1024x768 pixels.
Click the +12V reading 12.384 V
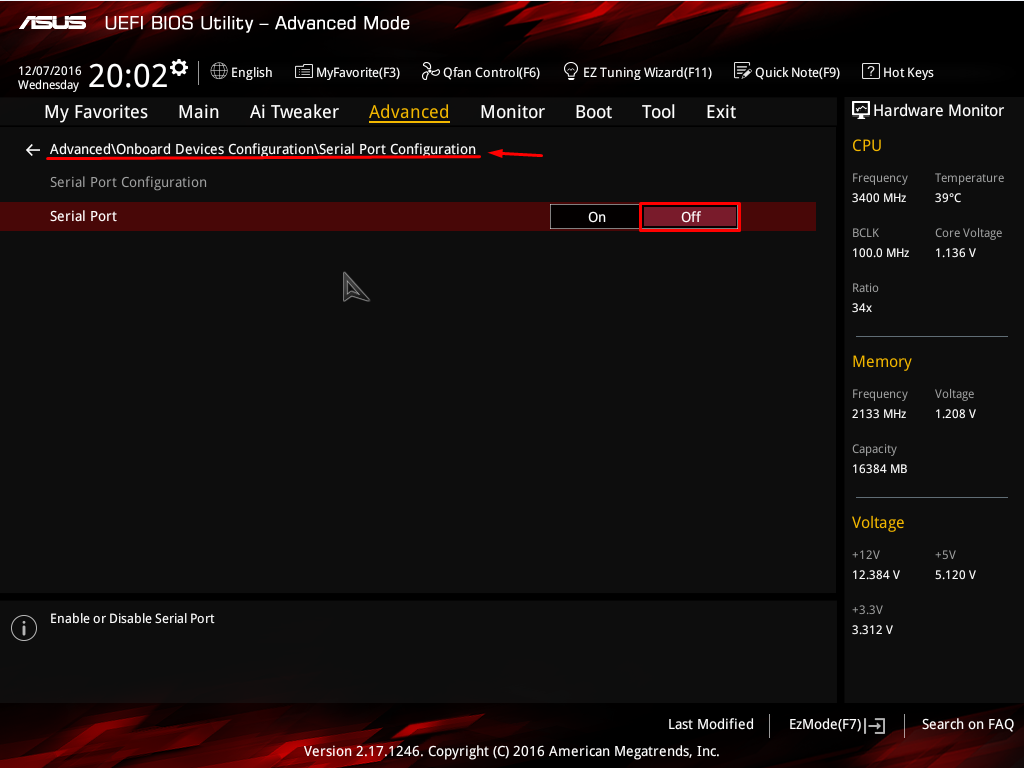tap(876, 575)
